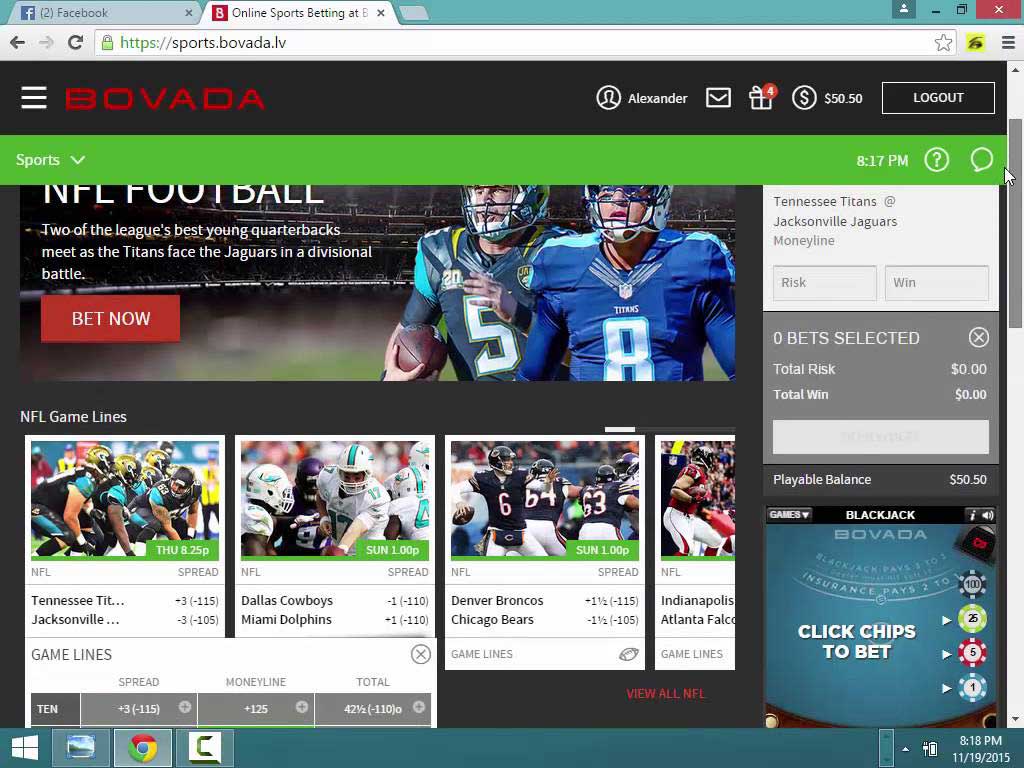Close the Online Sports Betting tab

[x=381, y=12]
